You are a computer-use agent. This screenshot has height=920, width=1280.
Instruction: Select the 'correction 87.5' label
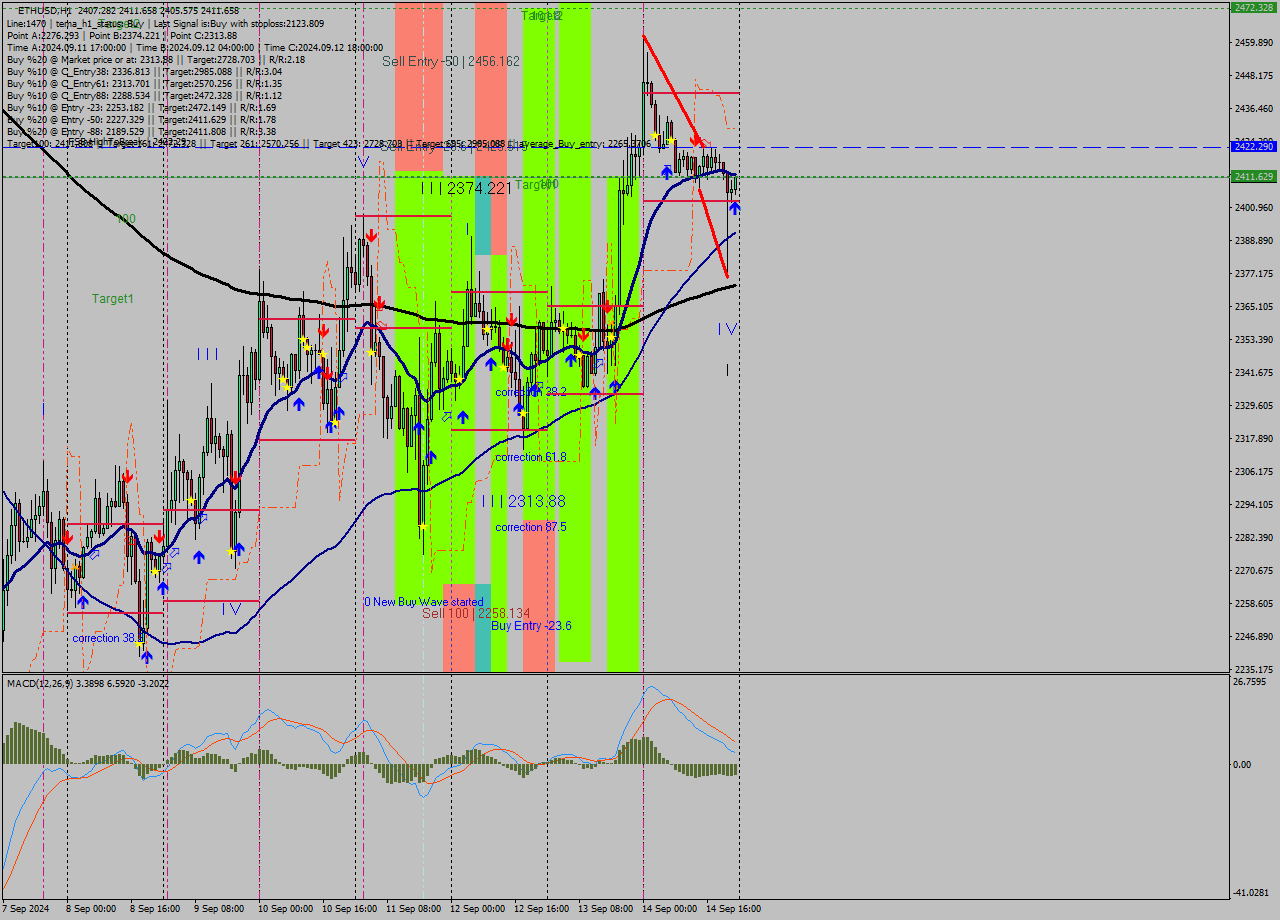531,527
